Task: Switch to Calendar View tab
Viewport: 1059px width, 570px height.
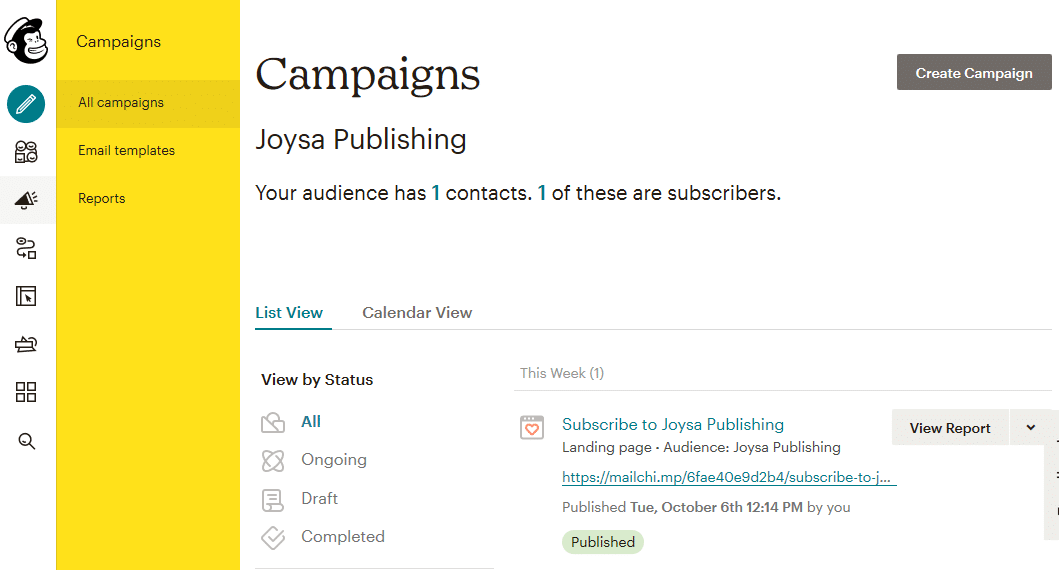Action: tap(417, 313)
